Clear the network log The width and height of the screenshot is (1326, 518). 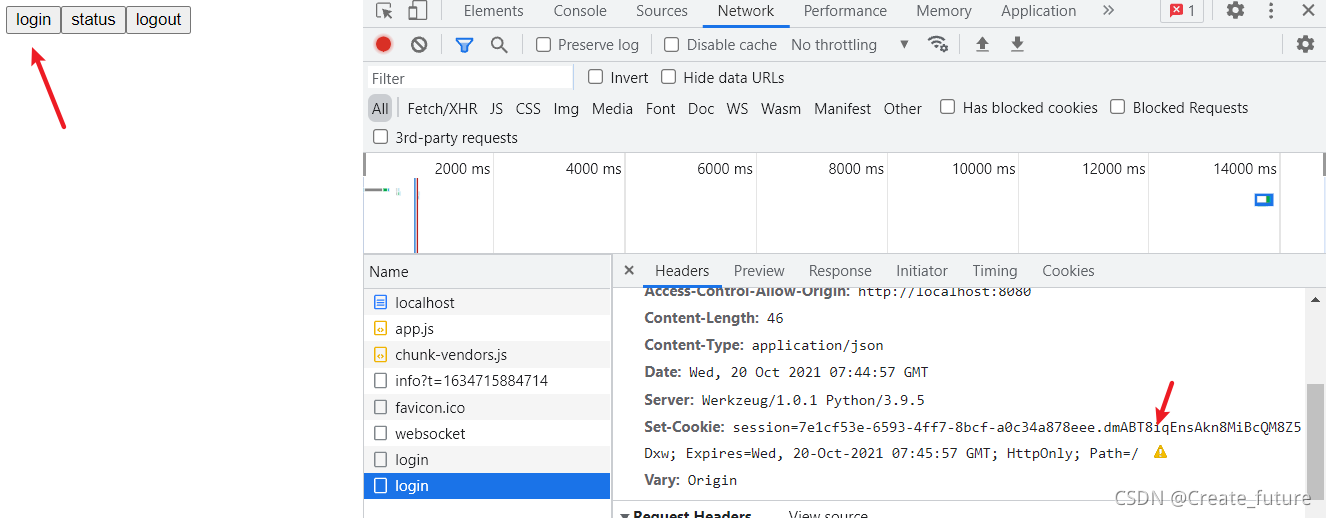(419, 44)
